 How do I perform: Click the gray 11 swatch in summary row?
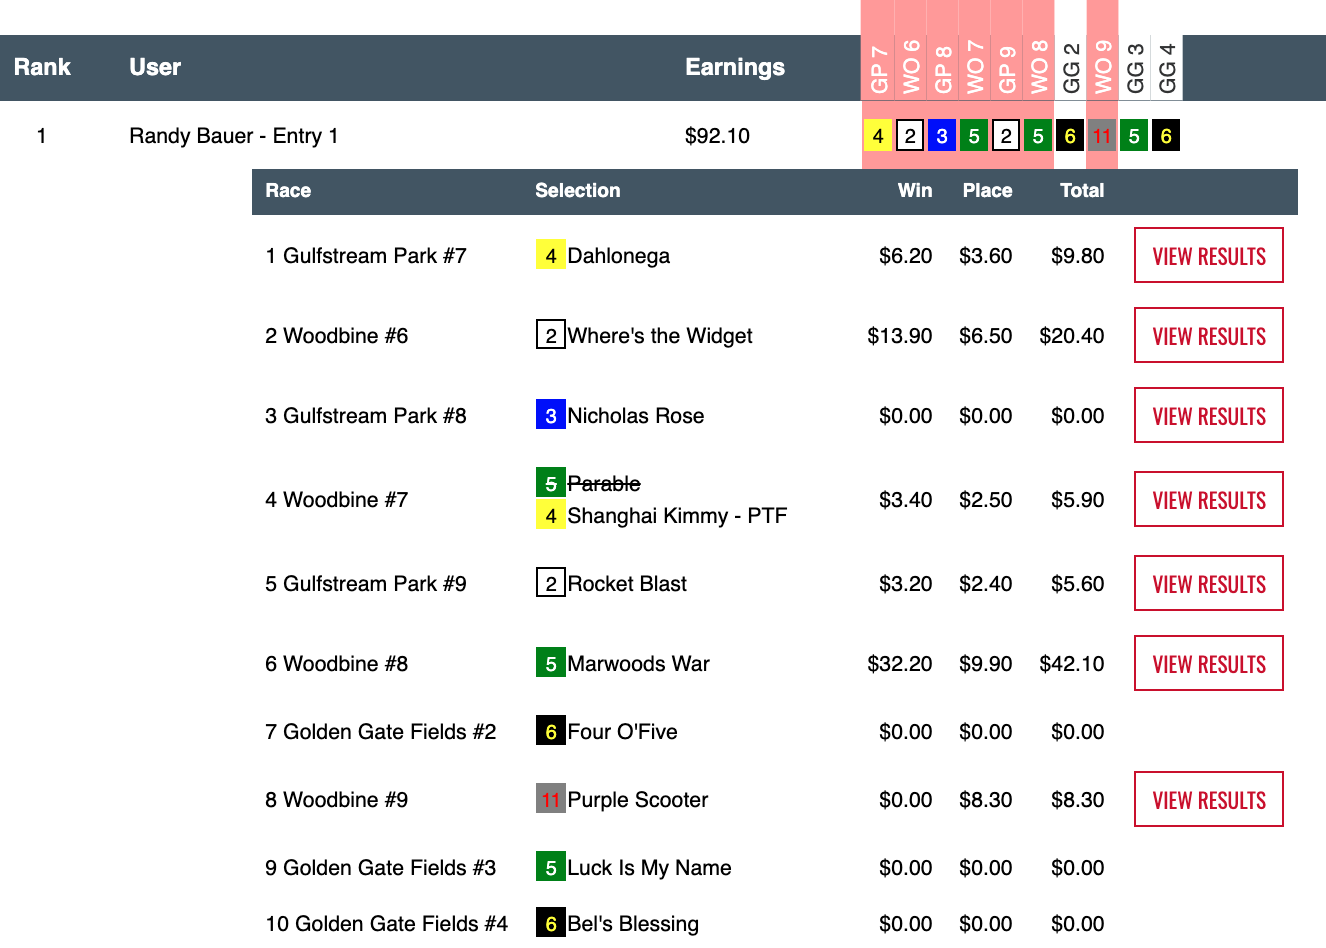(1102, 136)
